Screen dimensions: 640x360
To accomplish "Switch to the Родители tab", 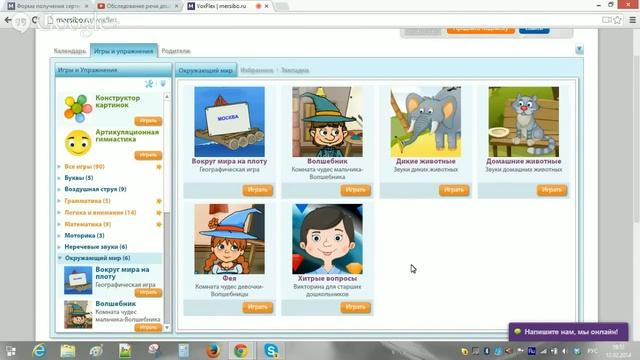I will click(x=176, y=51).
